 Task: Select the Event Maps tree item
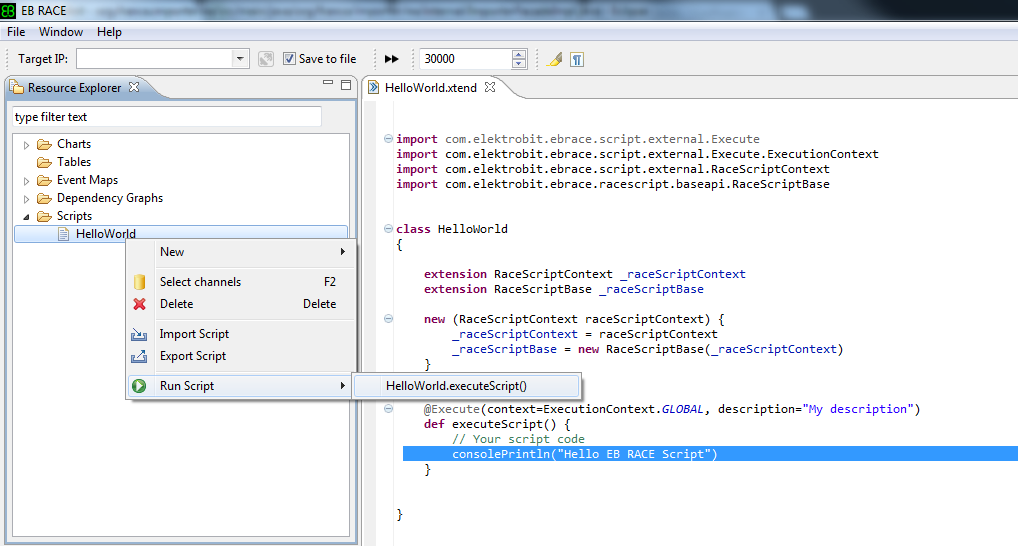point(87,180)
